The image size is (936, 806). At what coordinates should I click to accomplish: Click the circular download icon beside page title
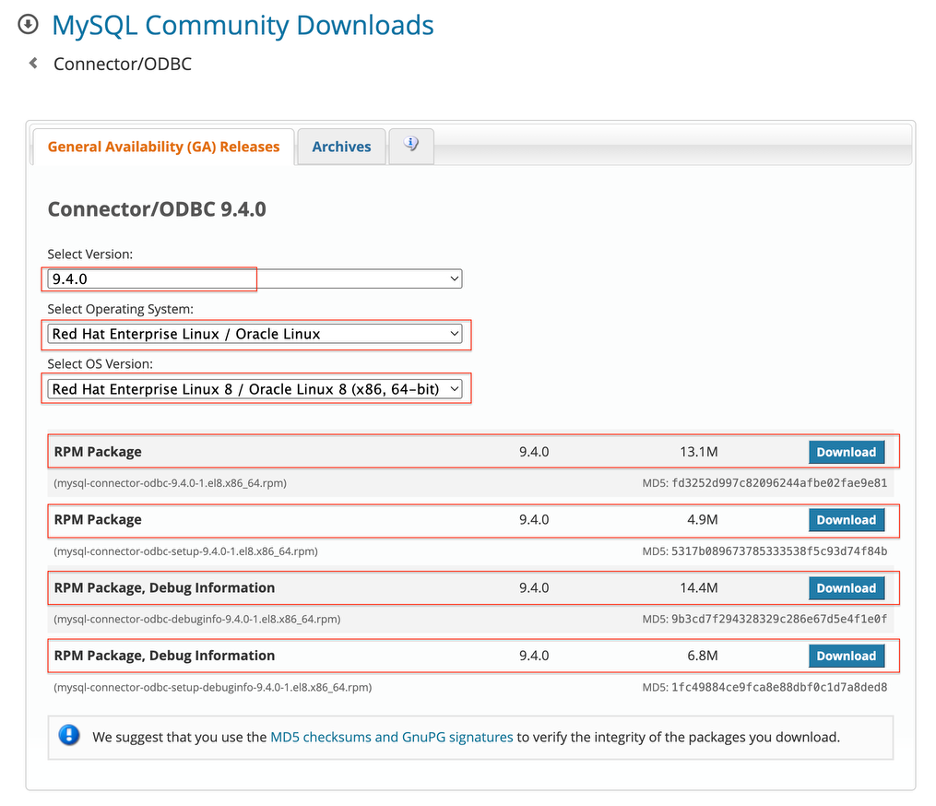27,24
